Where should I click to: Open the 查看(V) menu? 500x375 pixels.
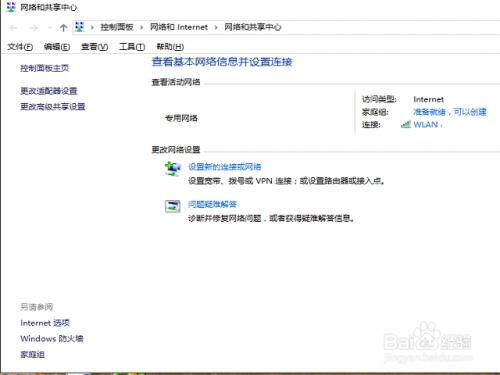pyautogui.click(x=95, y=47)
